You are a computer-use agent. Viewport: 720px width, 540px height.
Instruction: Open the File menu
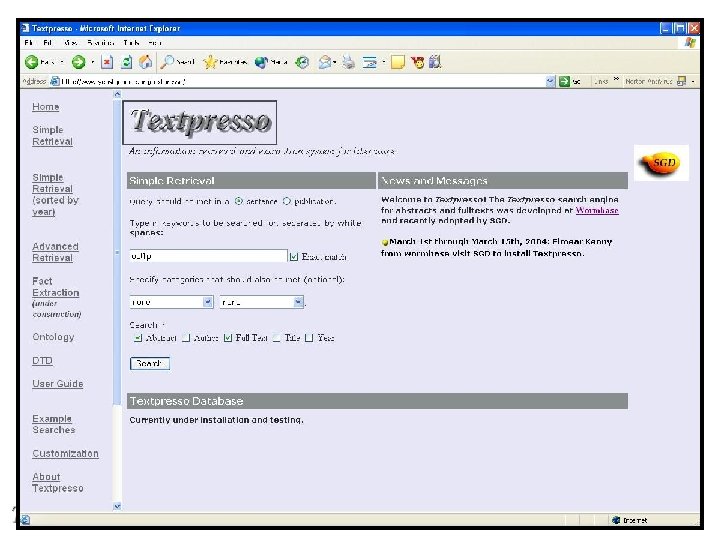28,43
